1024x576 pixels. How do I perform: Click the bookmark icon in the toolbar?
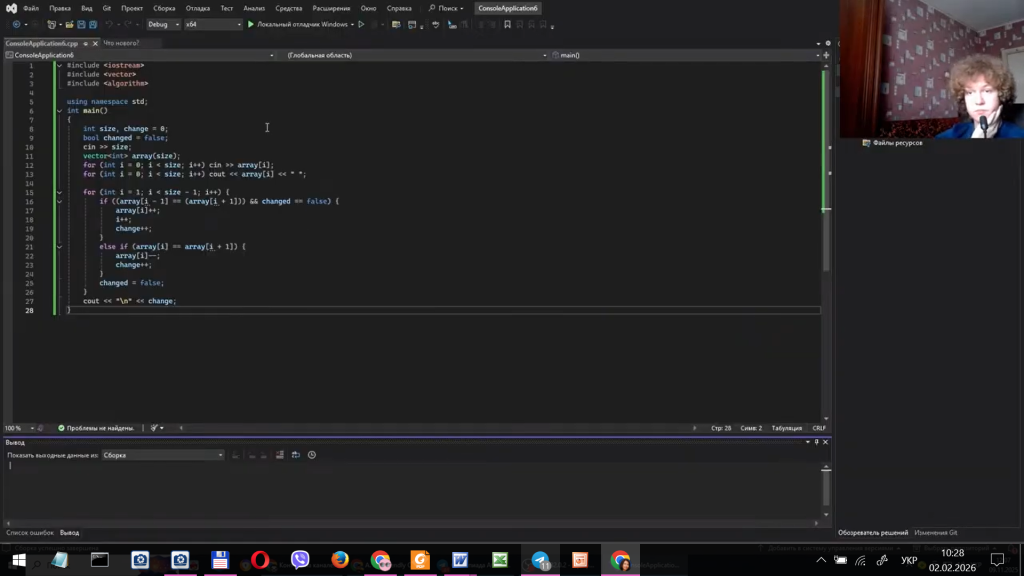point(507,24)
